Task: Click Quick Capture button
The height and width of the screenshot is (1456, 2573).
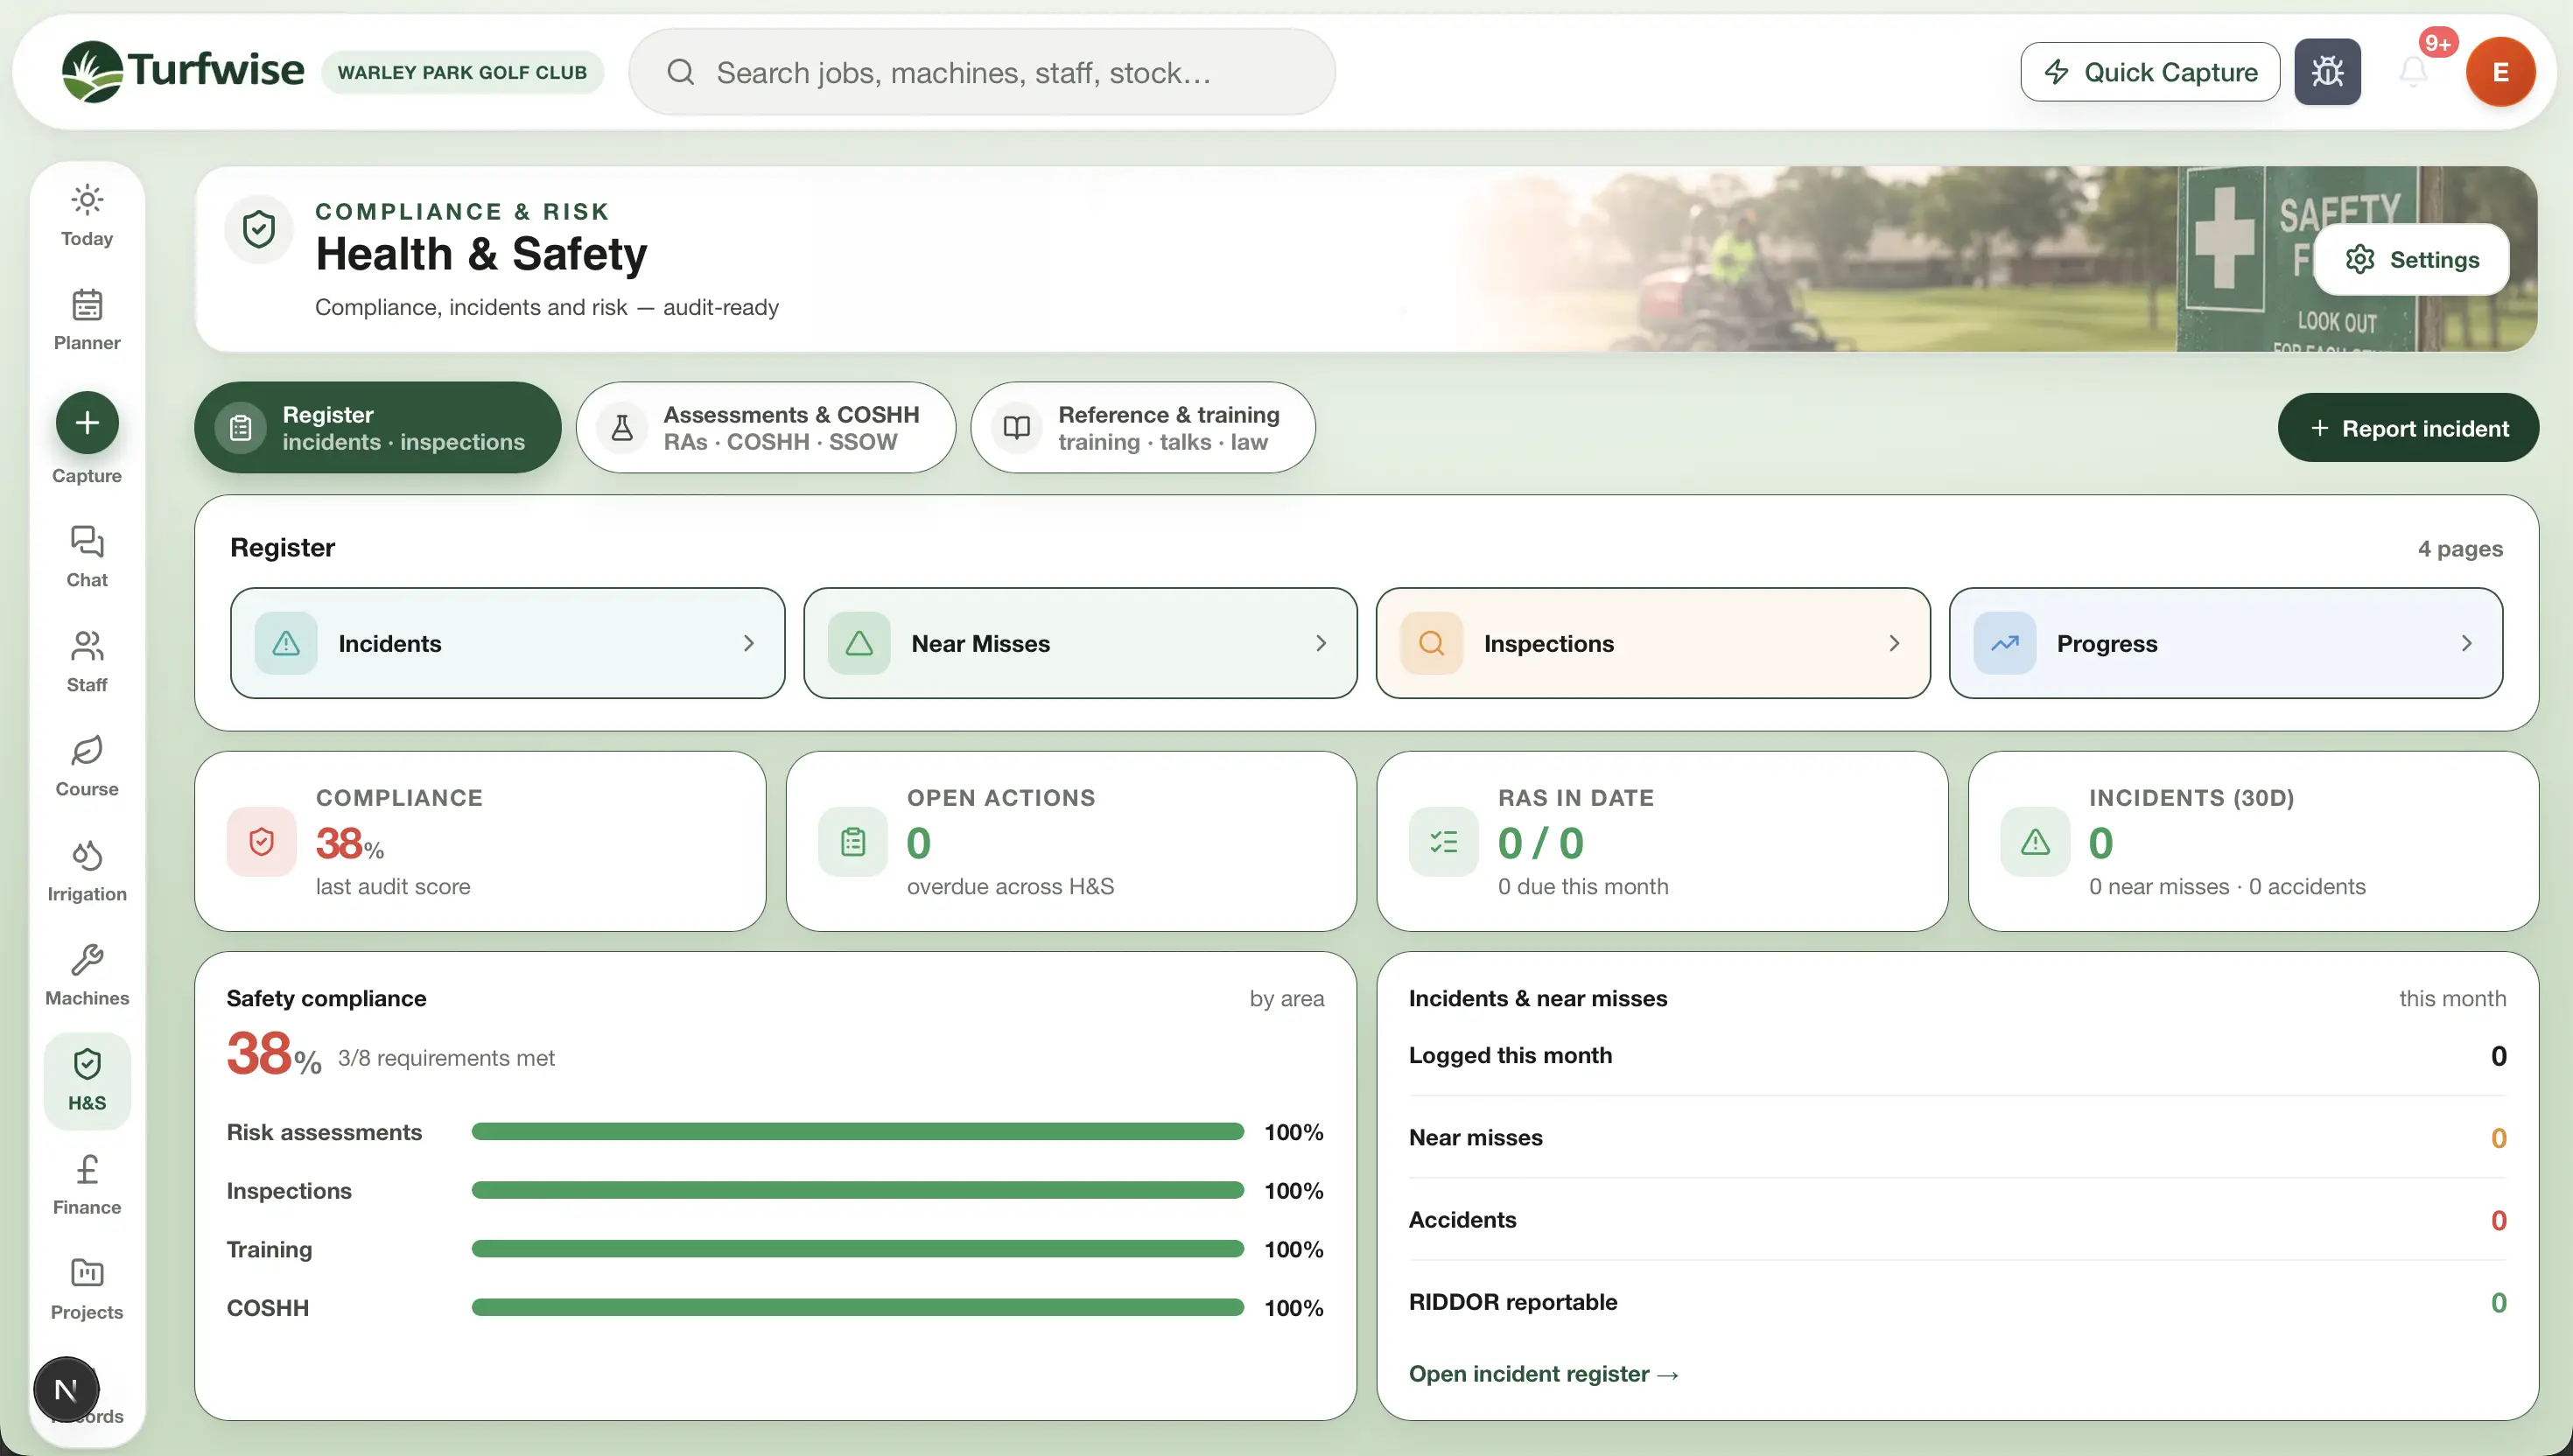Action: [2150, 72]
